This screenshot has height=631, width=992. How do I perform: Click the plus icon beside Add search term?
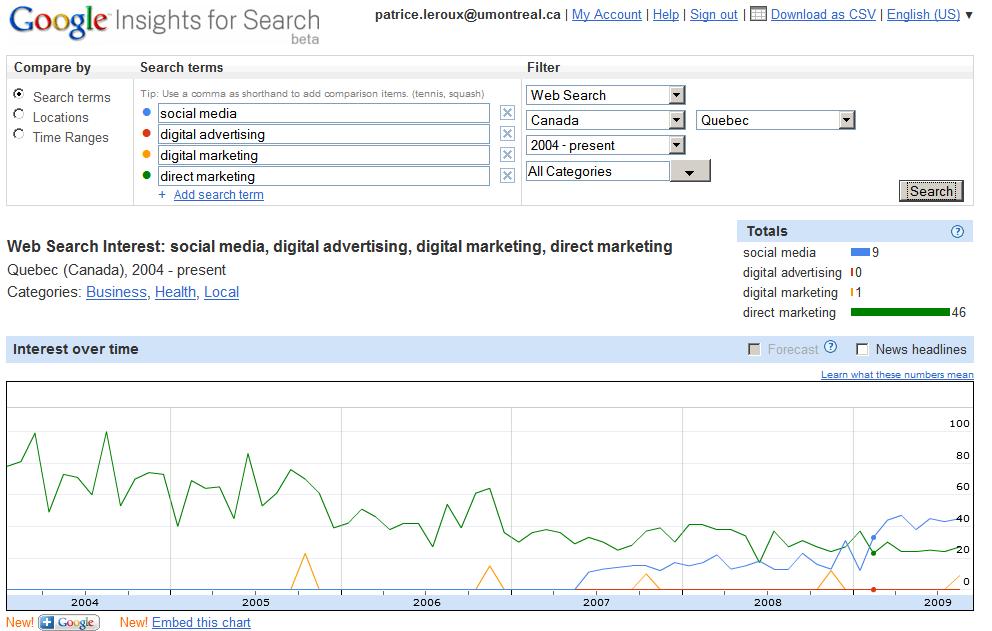click(162, 195)
